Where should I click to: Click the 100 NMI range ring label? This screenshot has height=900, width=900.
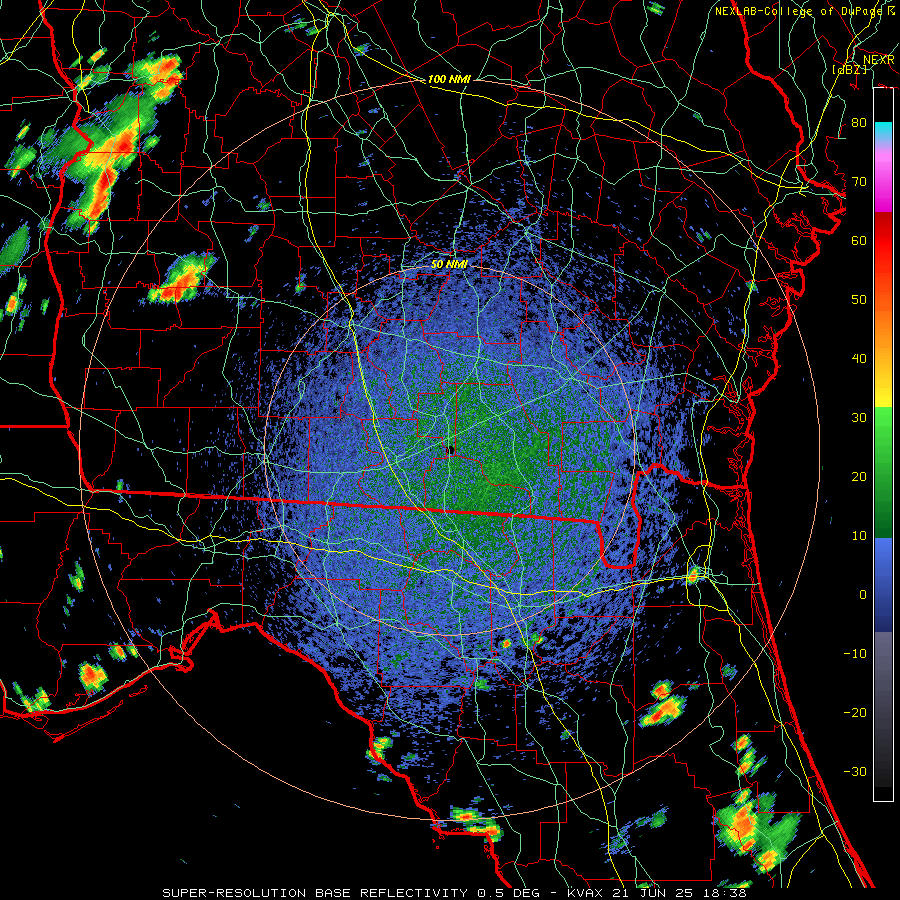tap(449, 79)
